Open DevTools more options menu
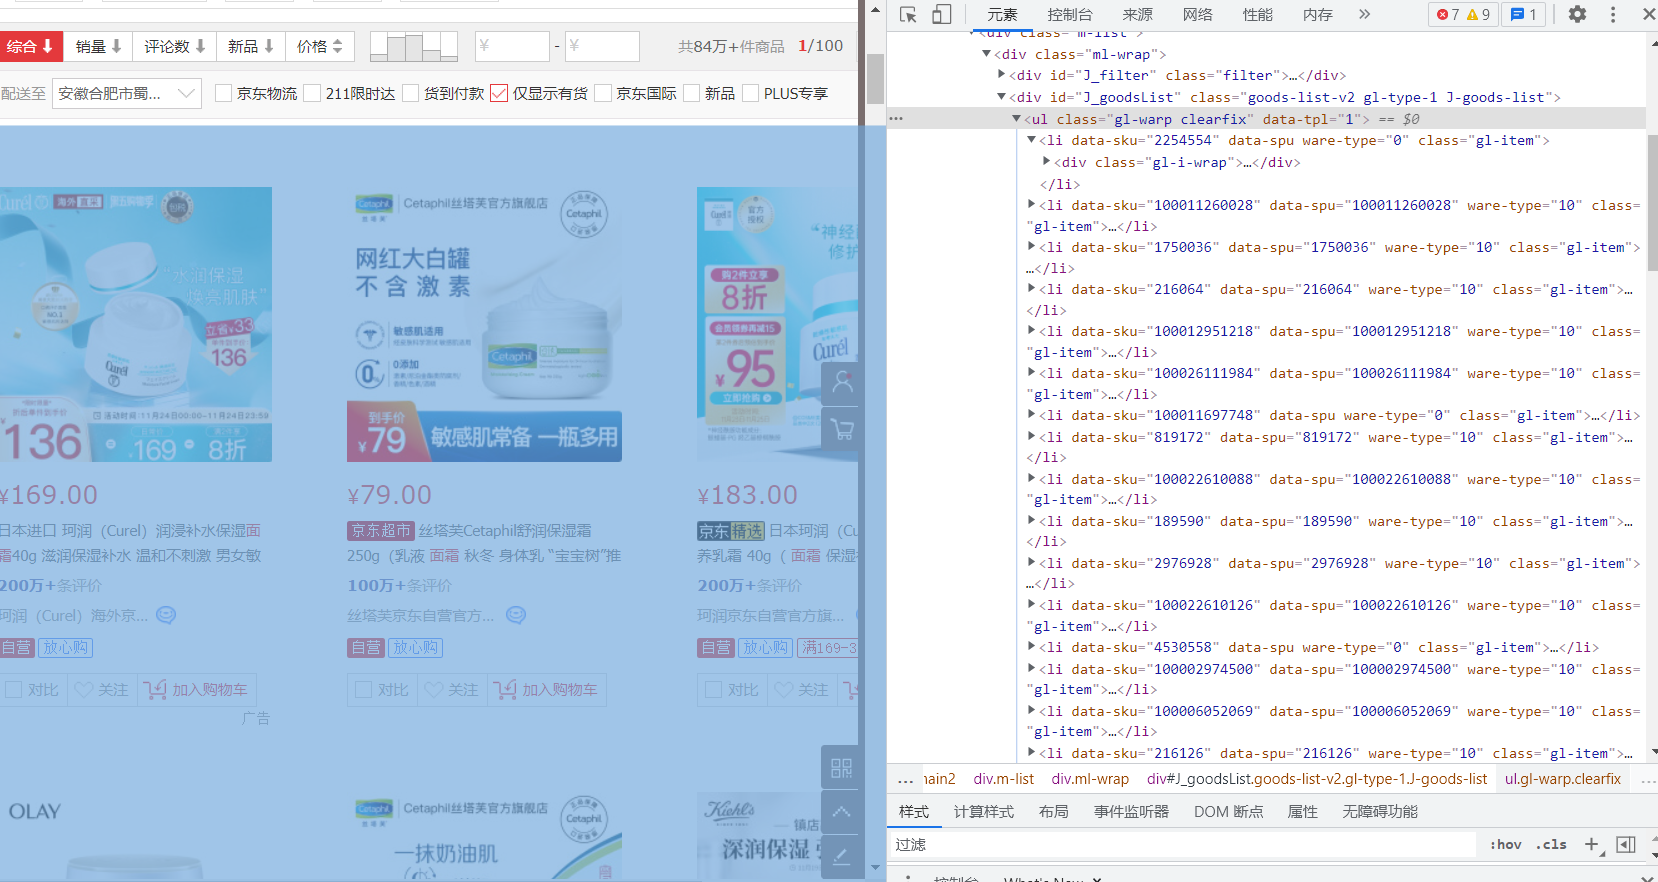The width and height of the screenshot is (1658, 882). click(1612, 14)
